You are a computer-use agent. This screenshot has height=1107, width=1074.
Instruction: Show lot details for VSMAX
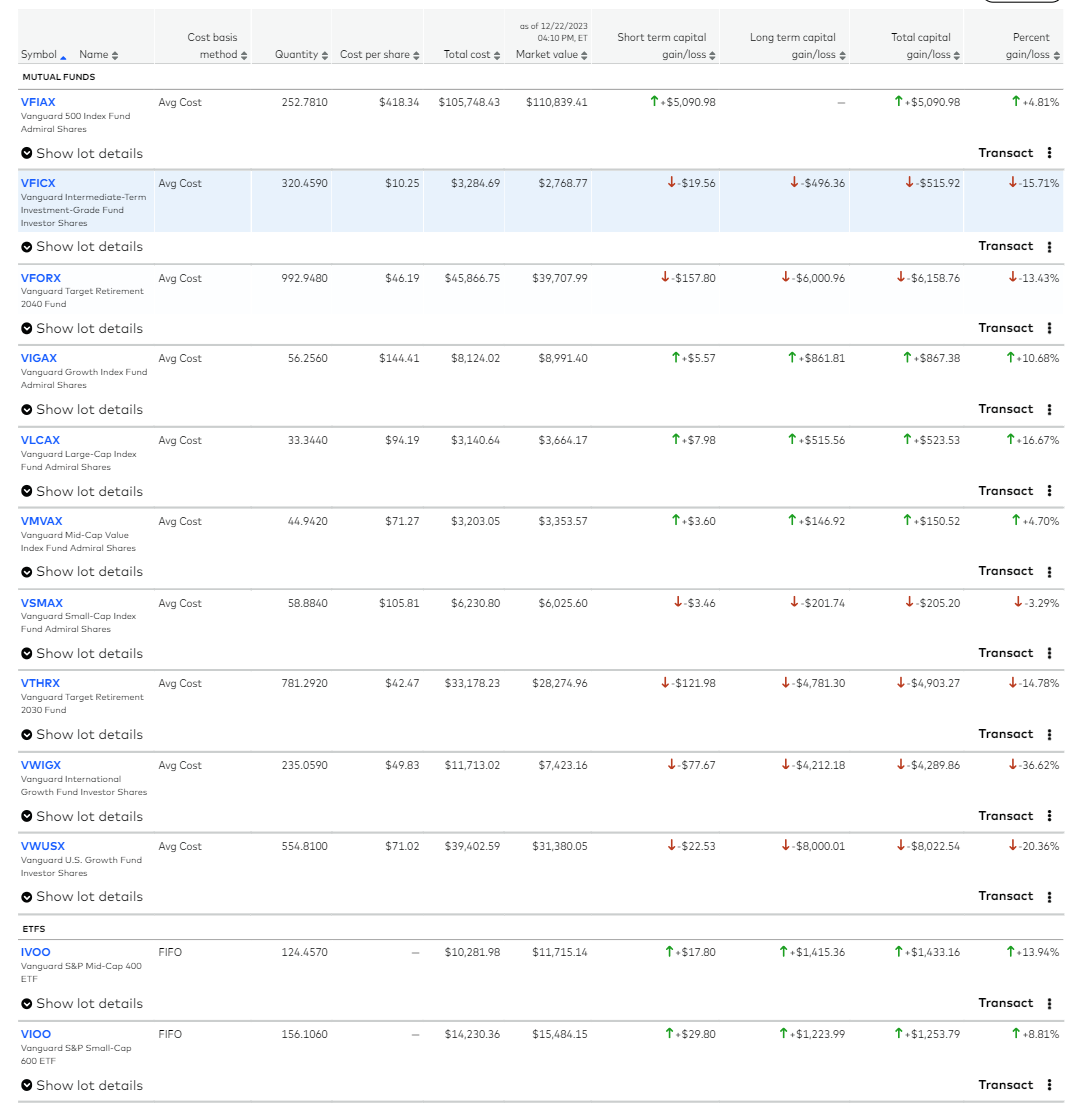point(82,654)
